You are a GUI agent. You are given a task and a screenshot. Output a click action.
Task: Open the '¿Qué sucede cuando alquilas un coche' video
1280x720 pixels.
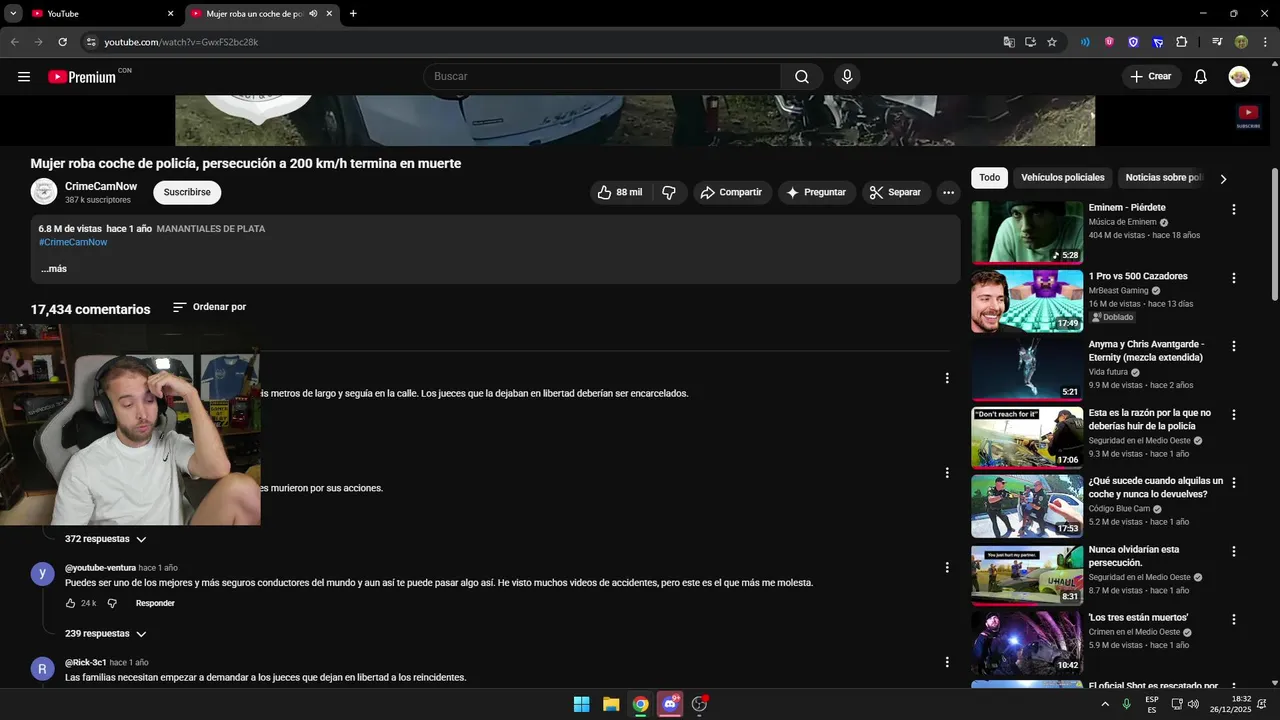coord(1155,487)
